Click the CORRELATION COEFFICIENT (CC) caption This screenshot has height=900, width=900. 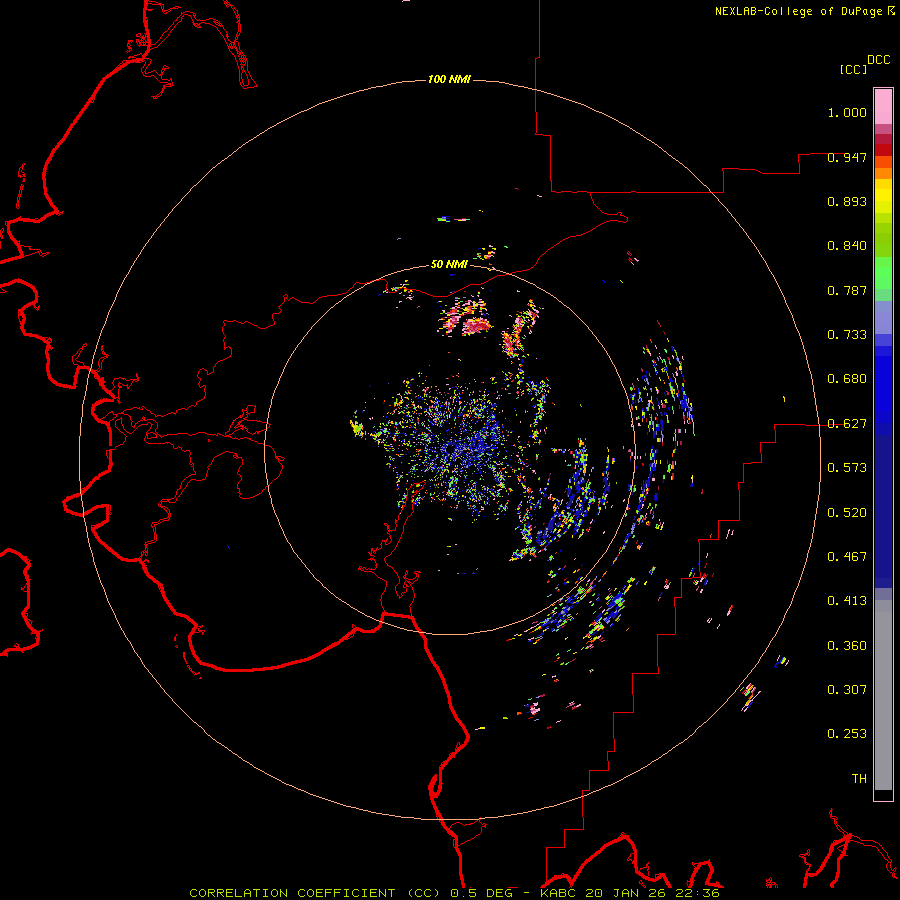point(315,893)
